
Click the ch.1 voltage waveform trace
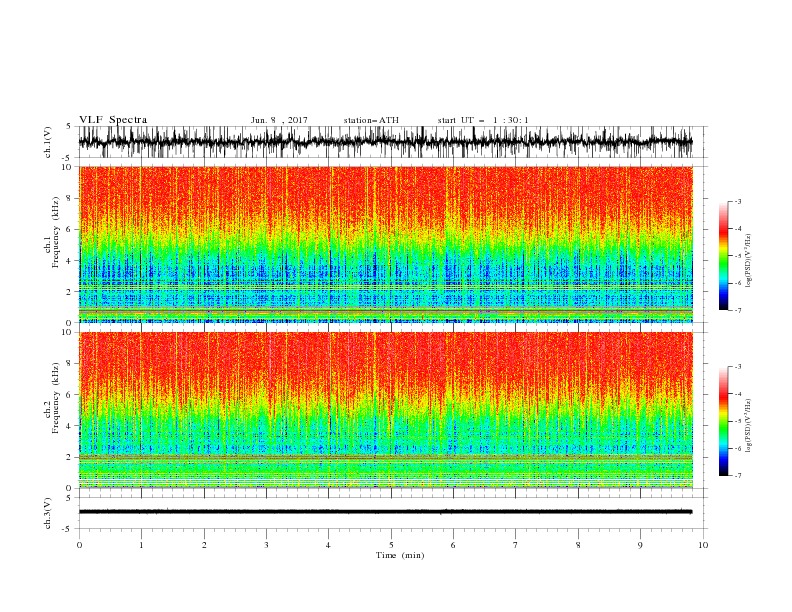tap(385, 142)
